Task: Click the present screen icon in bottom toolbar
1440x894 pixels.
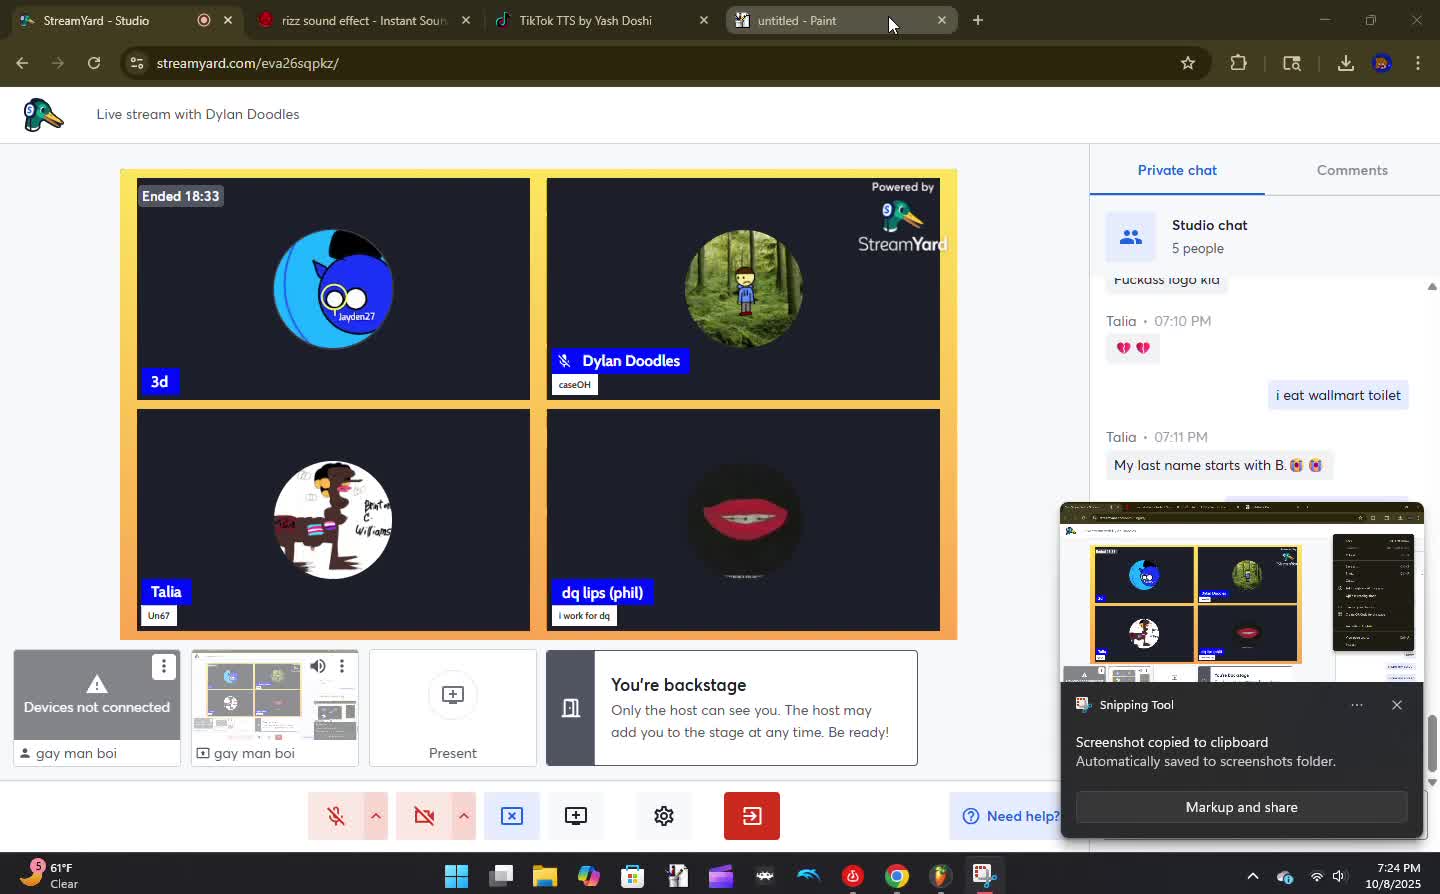Action: (576, 816)
